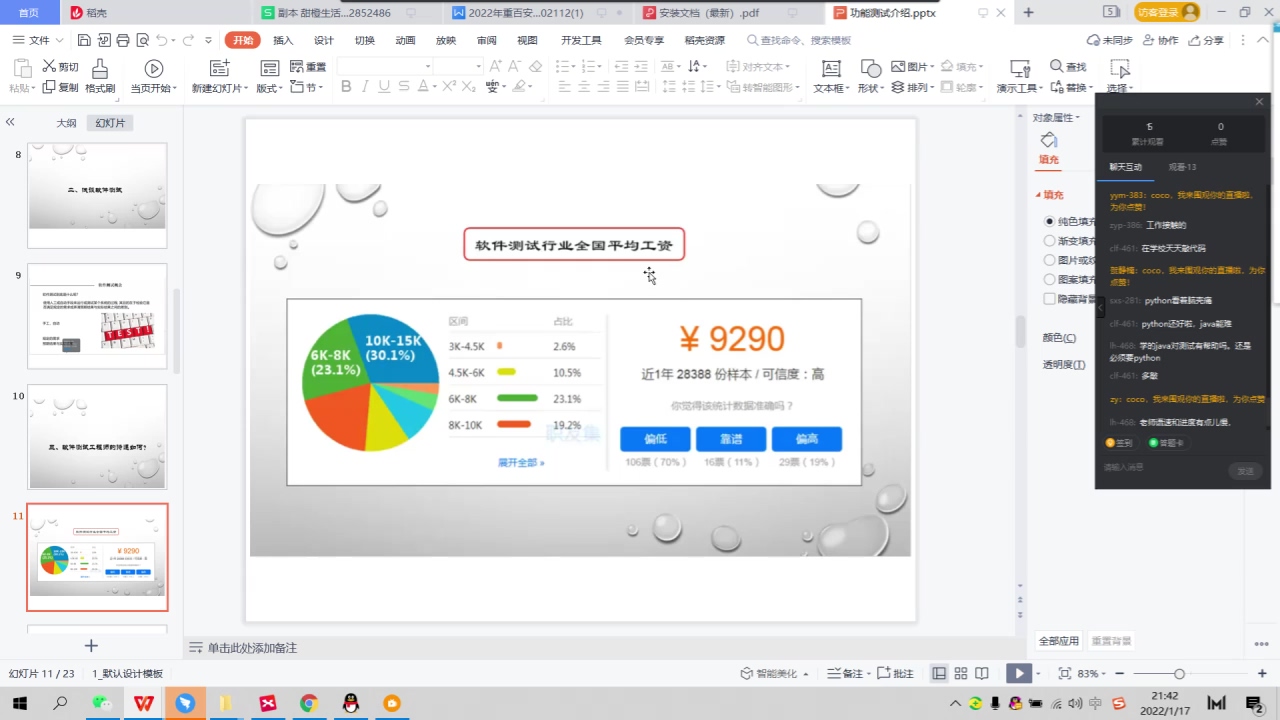Open the Layout (版式) dropdown
The height and width of the screenshot is (720, 1280).
(270, 88)
